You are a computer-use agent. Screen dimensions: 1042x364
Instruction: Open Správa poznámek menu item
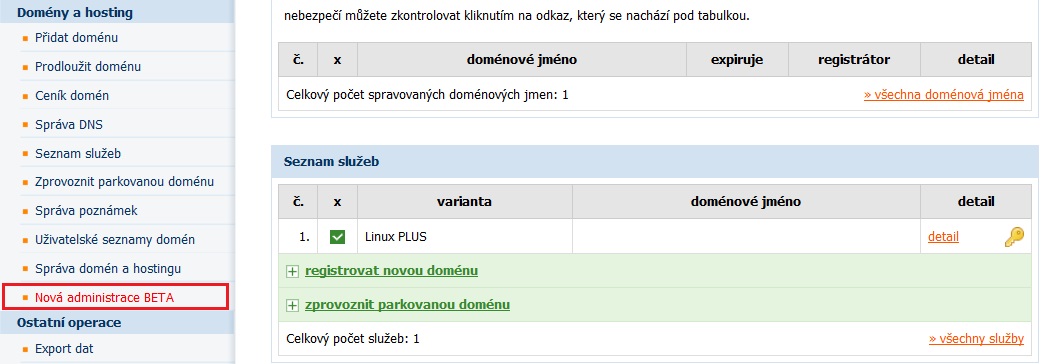(x=86, y=211)
